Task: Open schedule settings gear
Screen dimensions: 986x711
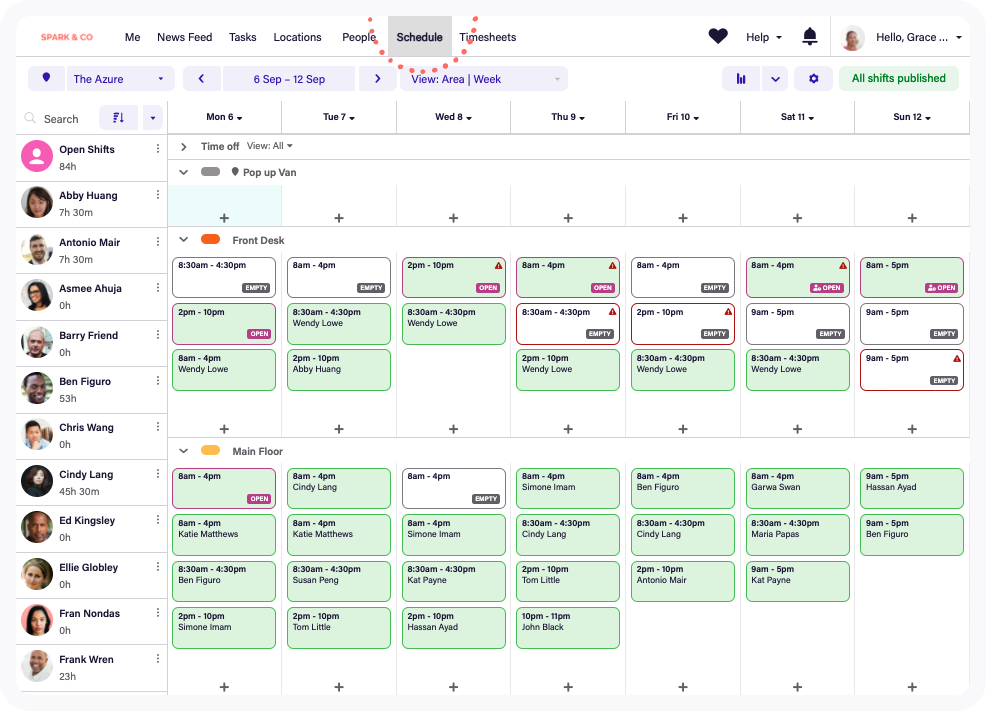Action: [814, 79]
